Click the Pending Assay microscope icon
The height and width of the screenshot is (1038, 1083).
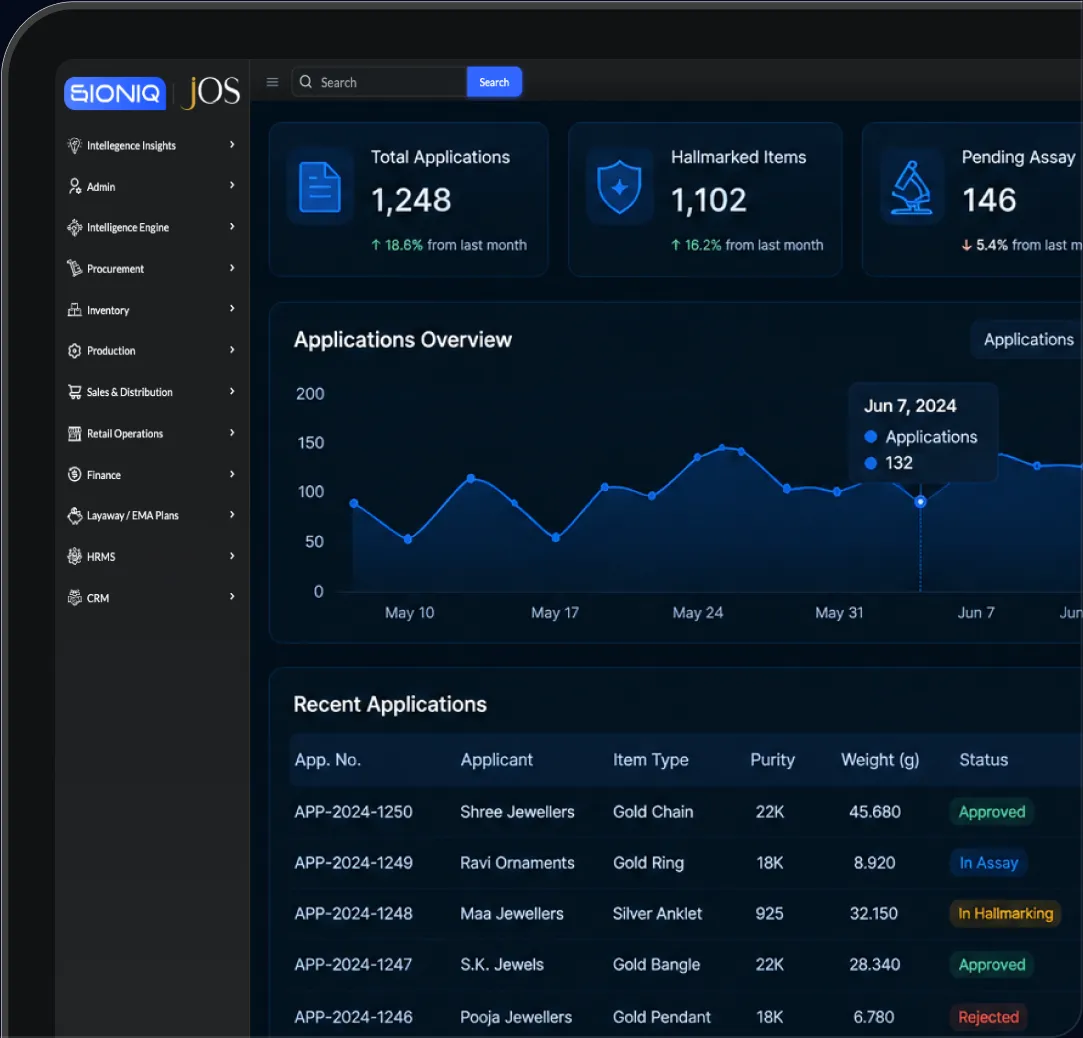(912, 187)
